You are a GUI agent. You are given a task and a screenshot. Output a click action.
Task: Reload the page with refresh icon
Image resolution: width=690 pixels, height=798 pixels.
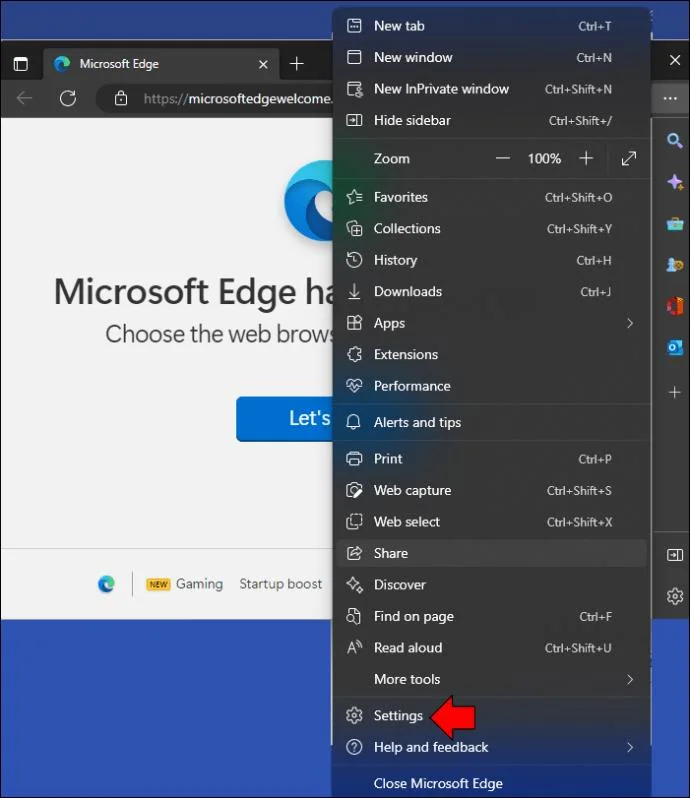tap(68, 98)
